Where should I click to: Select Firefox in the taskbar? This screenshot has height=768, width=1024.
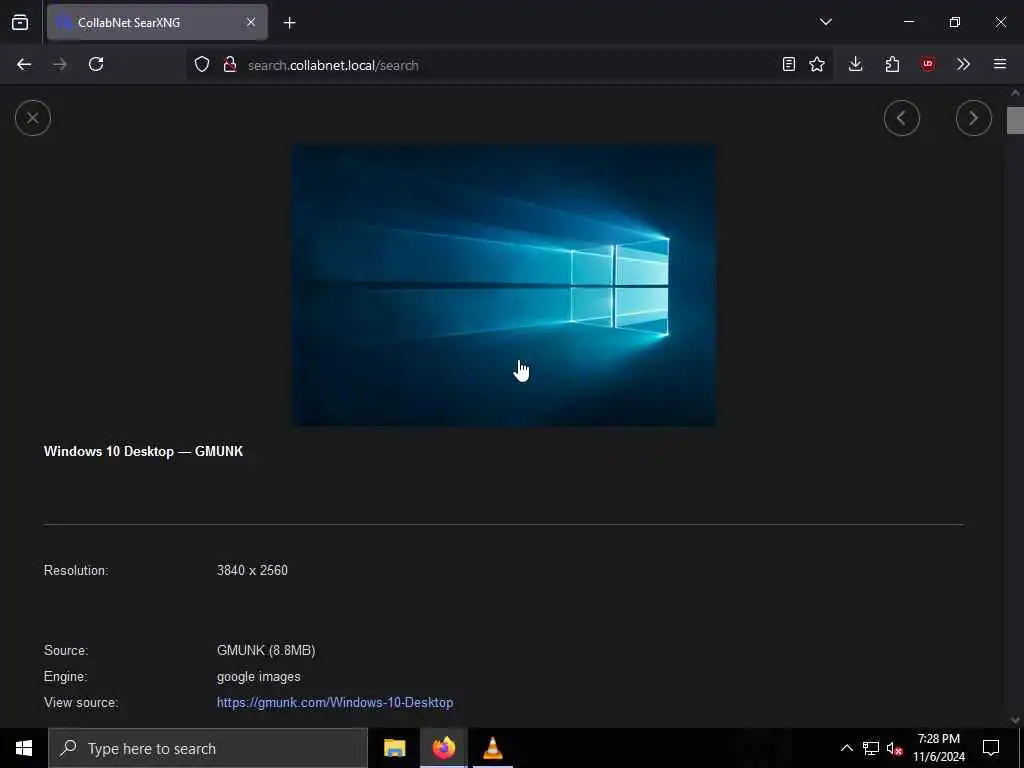coord(443,748)
